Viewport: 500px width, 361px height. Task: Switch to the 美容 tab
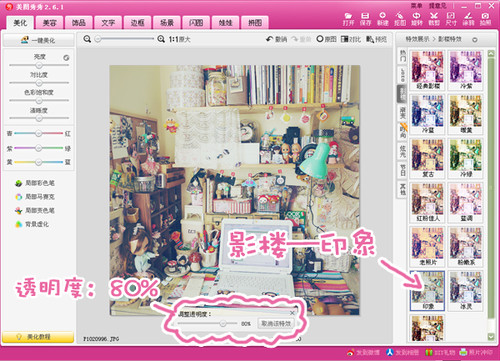(x=50, y=23)
